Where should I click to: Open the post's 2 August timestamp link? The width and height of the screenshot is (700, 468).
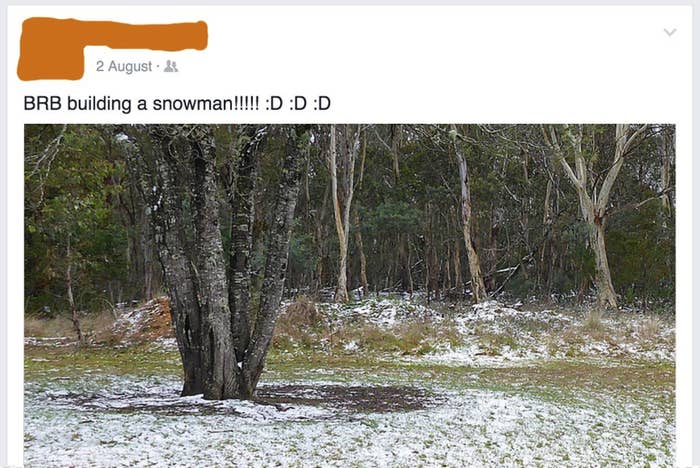click(x=124, y=66)
